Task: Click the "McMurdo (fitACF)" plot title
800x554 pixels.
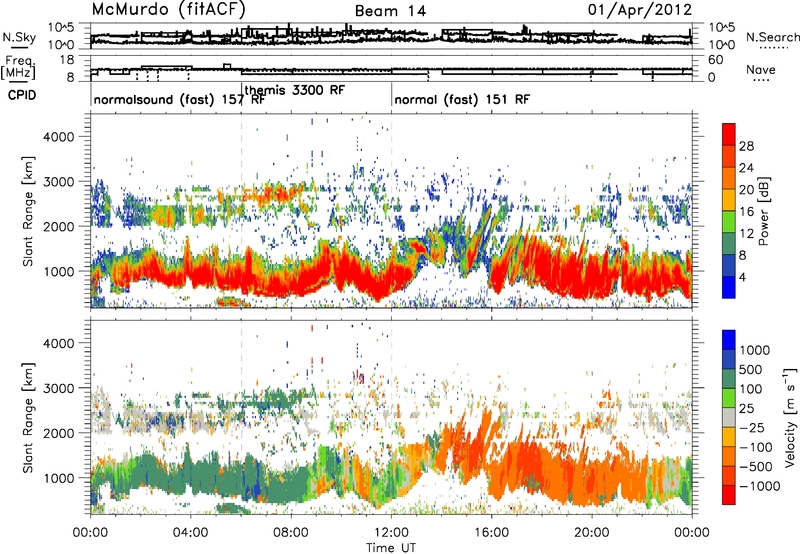Action: click(168, 10)
